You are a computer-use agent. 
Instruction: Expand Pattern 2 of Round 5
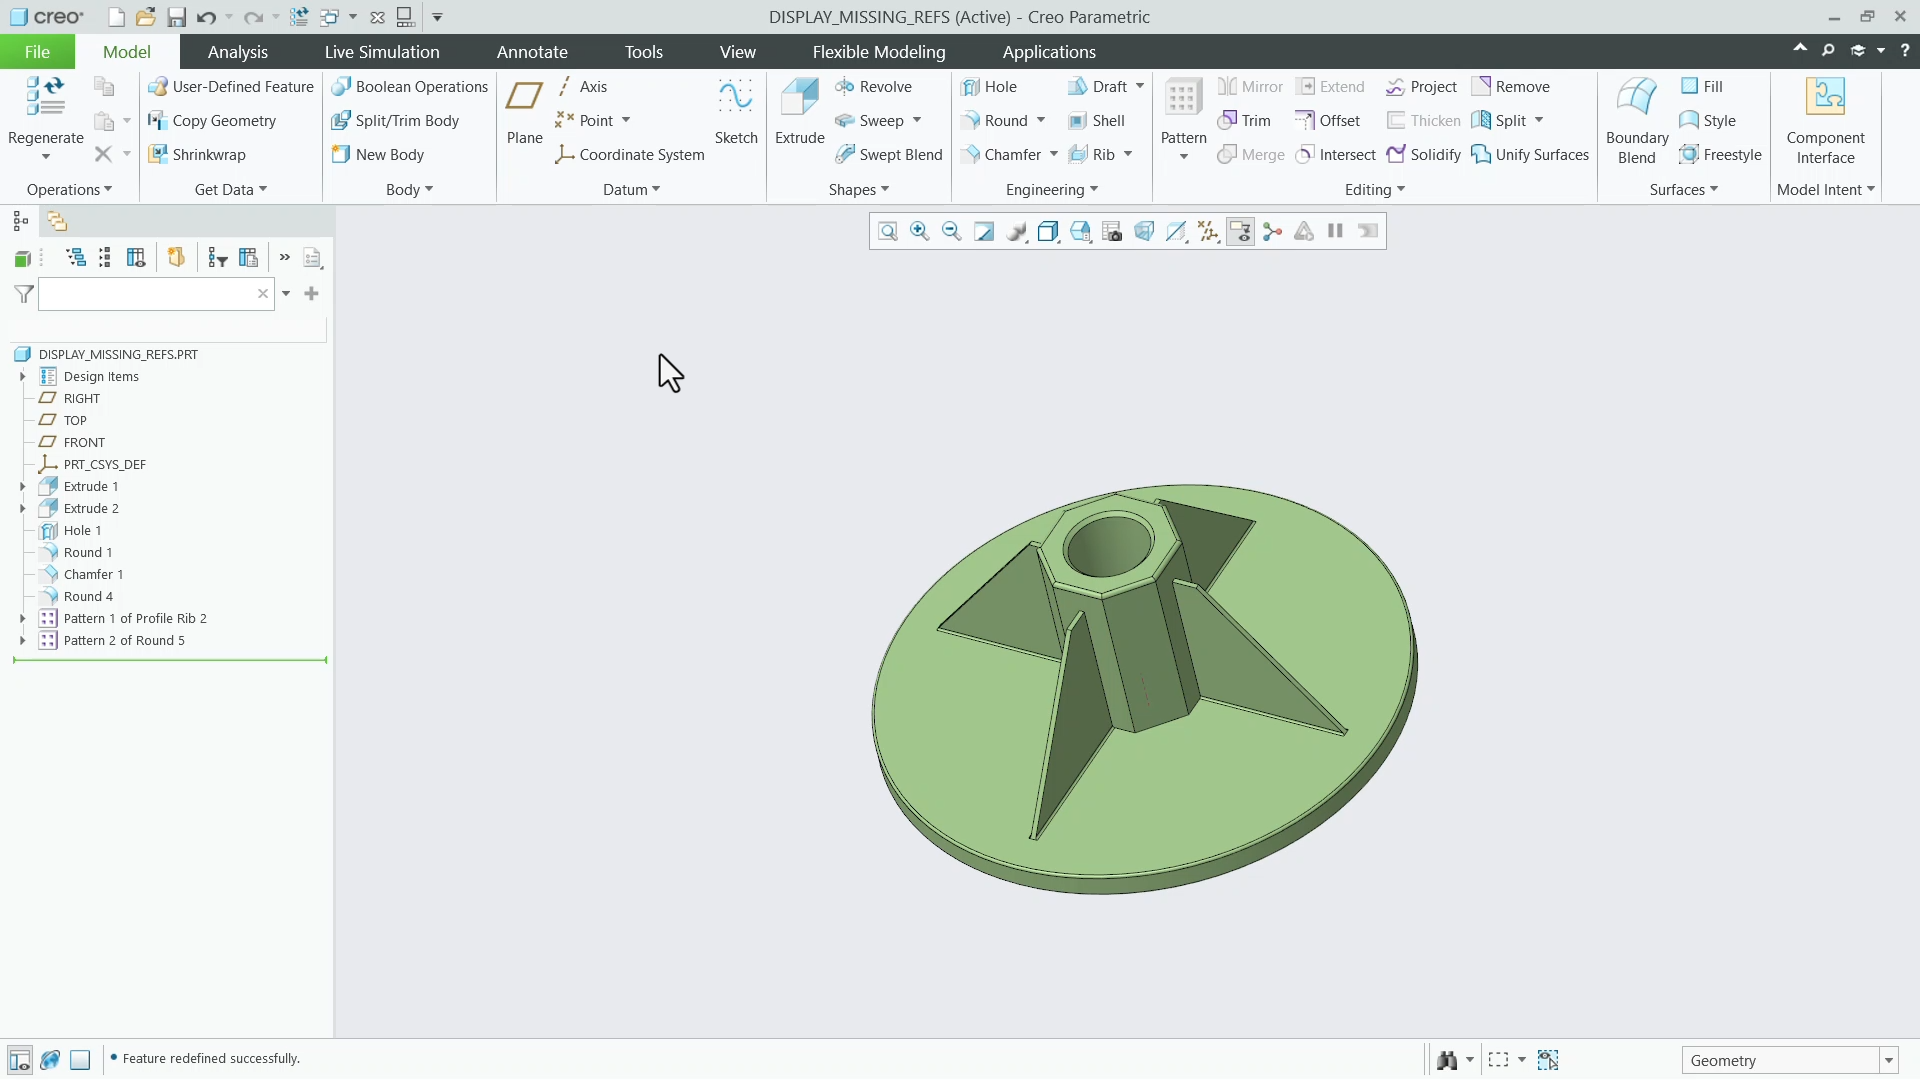pyautogui.click(x=22, y=641)
